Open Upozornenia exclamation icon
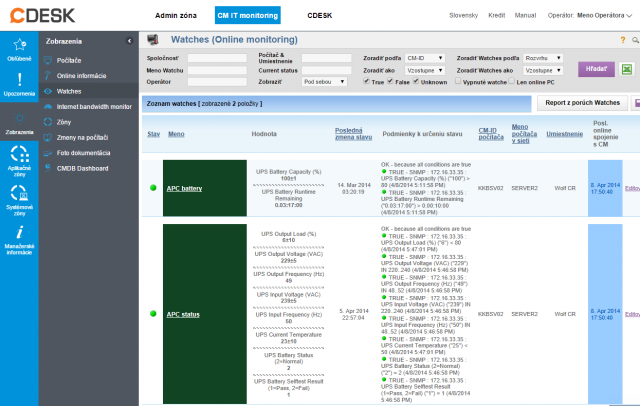The width and height of the screenshot is (640, 406). [19, 79]
